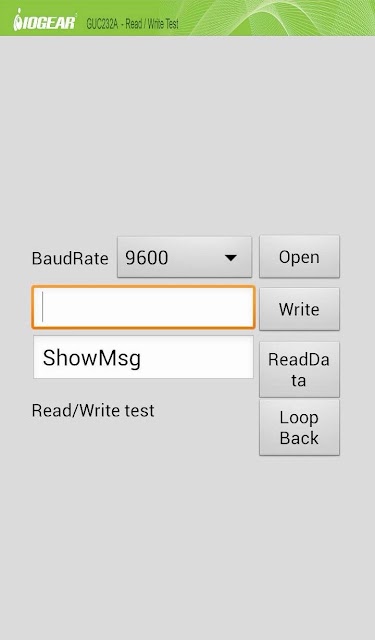Click the Read/Write test status label
Image resolution: width=375 pixels, height=640 pixels.
(93, 410)
